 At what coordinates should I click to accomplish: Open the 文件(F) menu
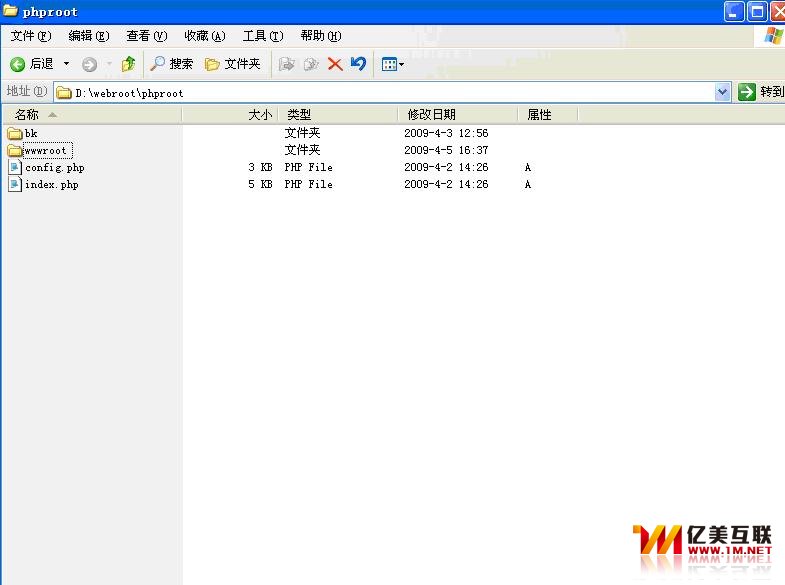click(x=31, y=36)
